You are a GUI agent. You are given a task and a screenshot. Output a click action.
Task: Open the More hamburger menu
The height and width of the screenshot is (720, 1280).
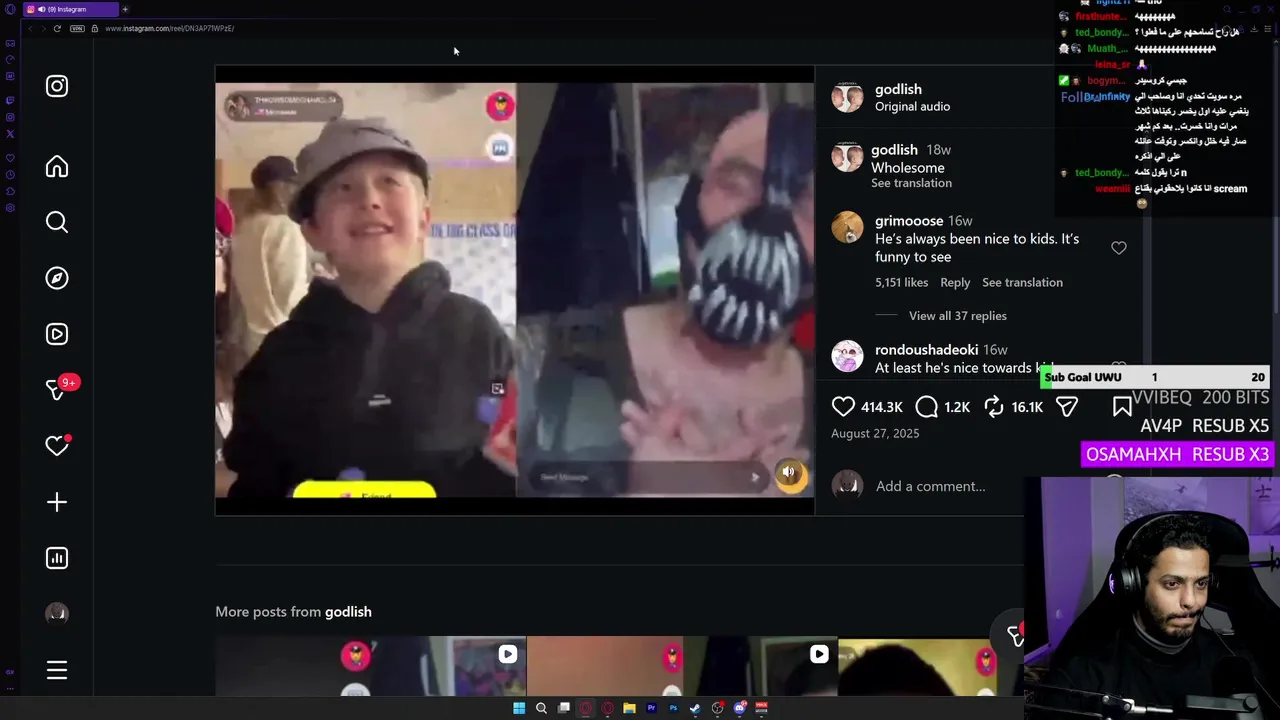[57, 670]
